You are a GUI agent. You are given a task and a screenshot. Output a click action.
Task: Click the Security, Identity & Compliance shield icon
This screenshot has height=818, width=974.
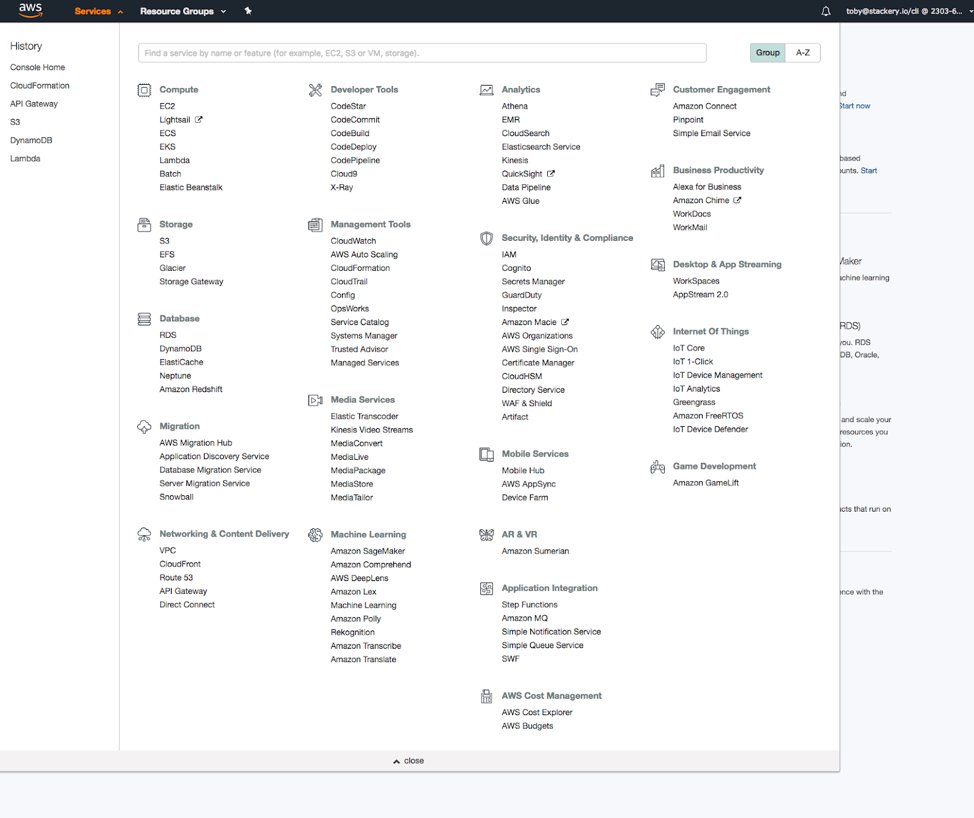point(486,238)
